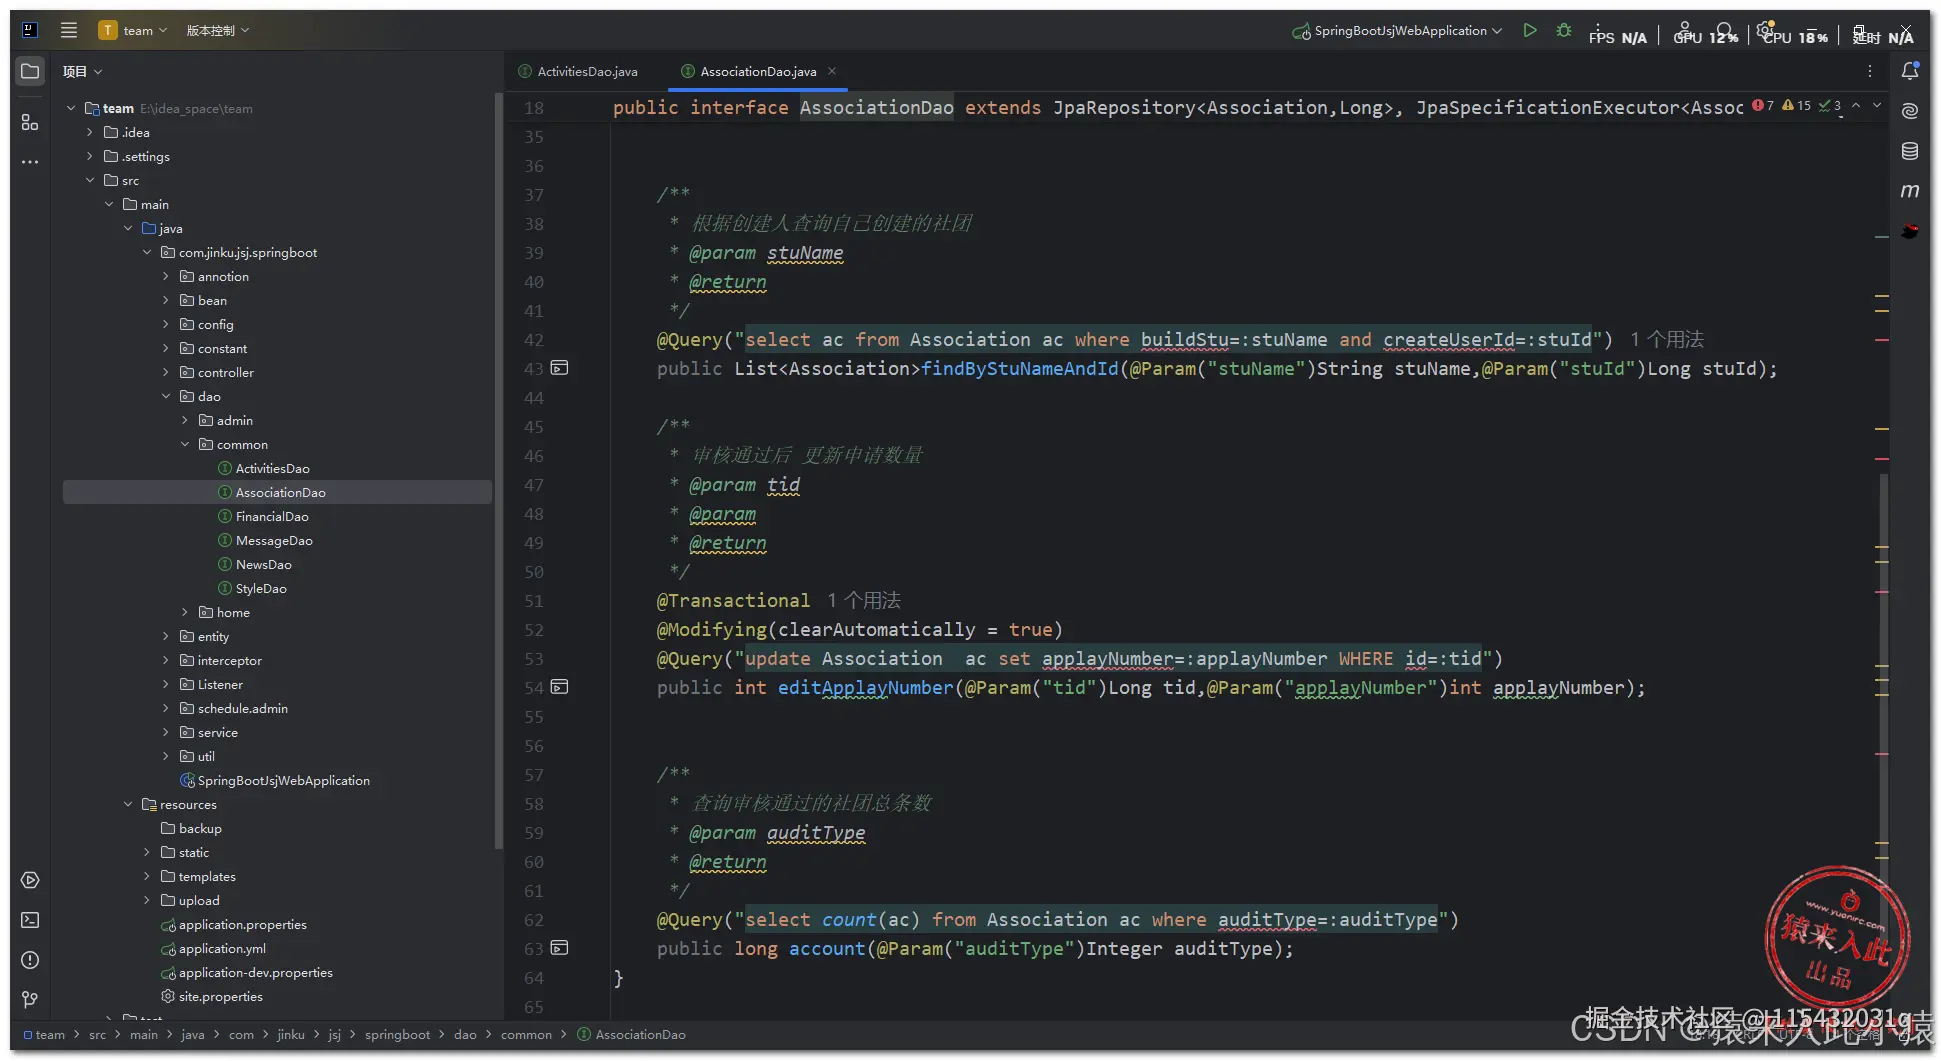Open the 项目 view dropdown
The height and width of the screenshot is (1061, 1941).
click(x=82, y=71)
